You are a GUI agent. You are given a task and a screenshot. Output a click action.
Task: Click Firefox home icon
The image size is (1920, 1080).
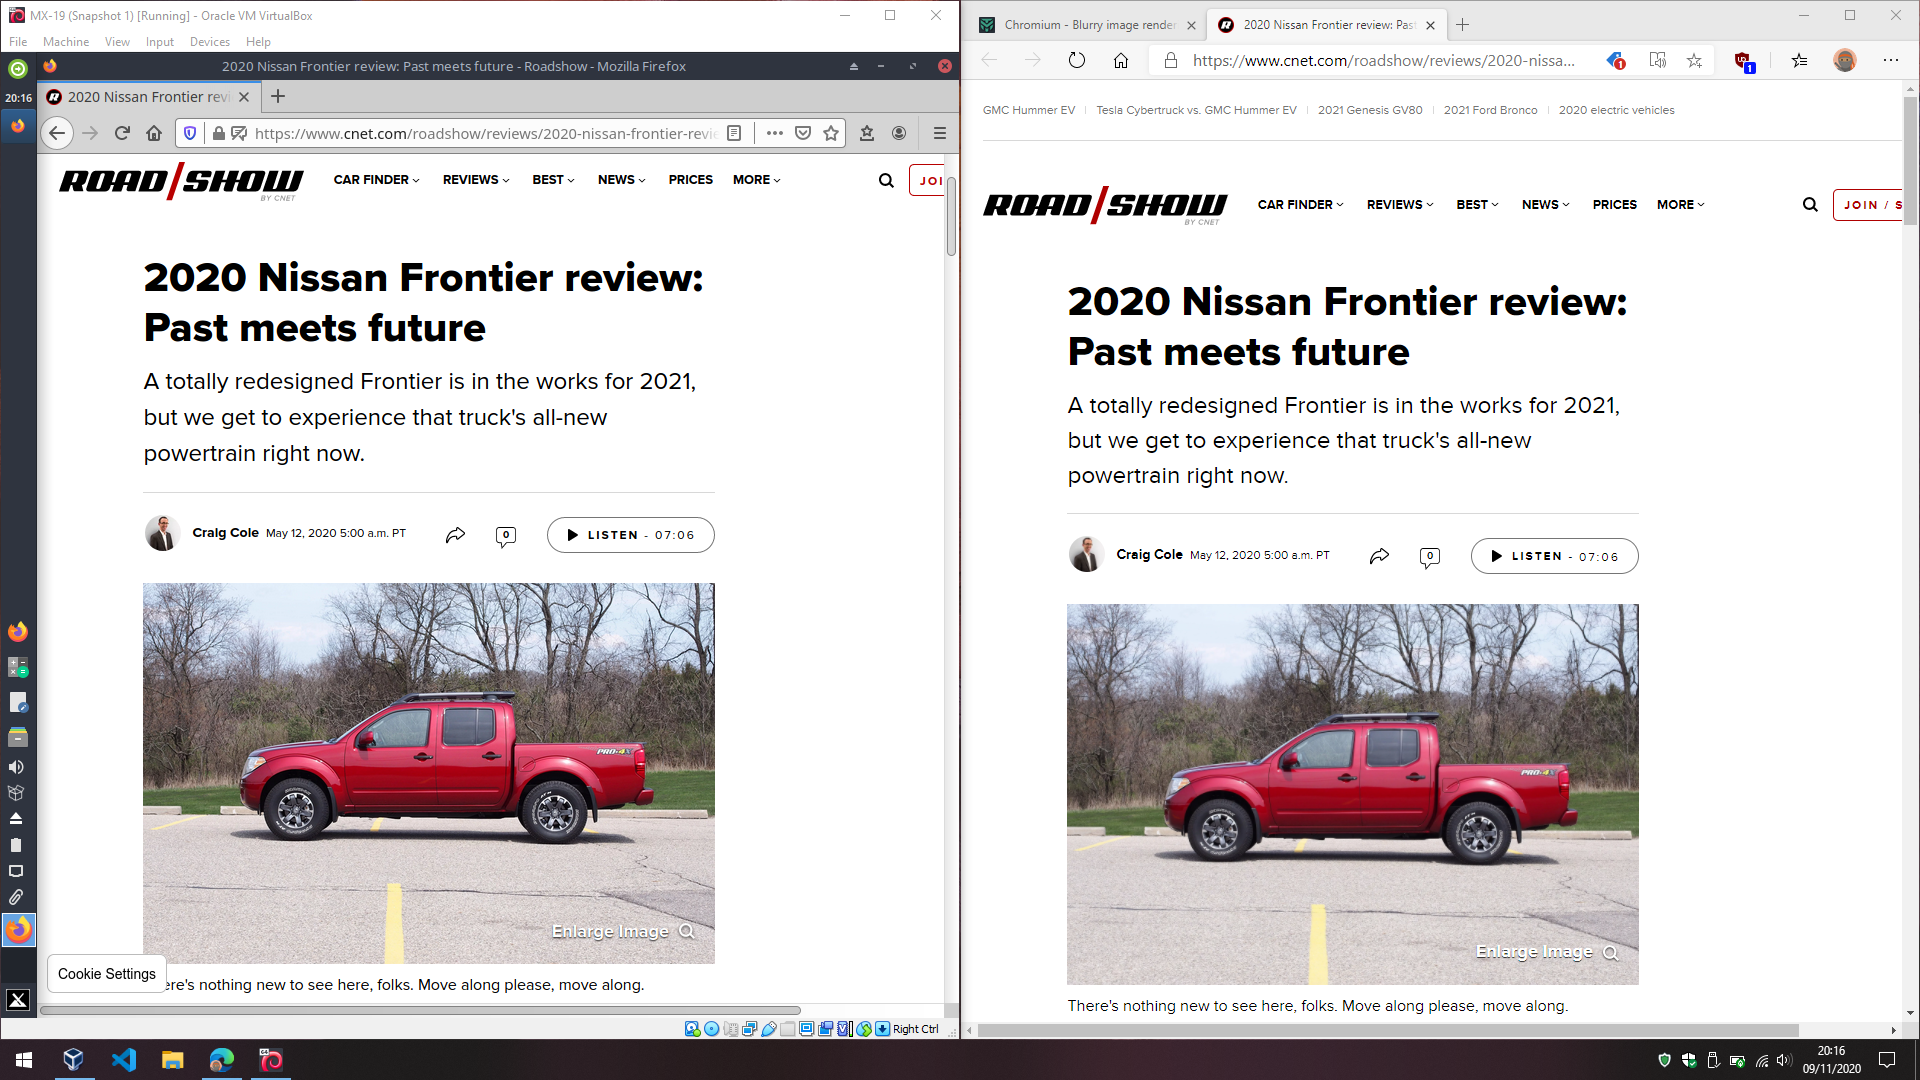154,133
